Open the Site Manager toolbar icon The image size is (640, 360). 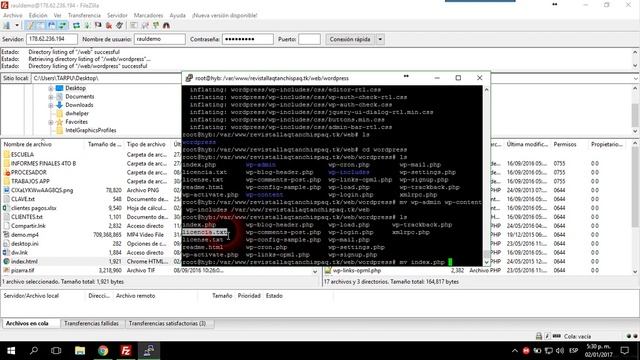pos(7,25)
